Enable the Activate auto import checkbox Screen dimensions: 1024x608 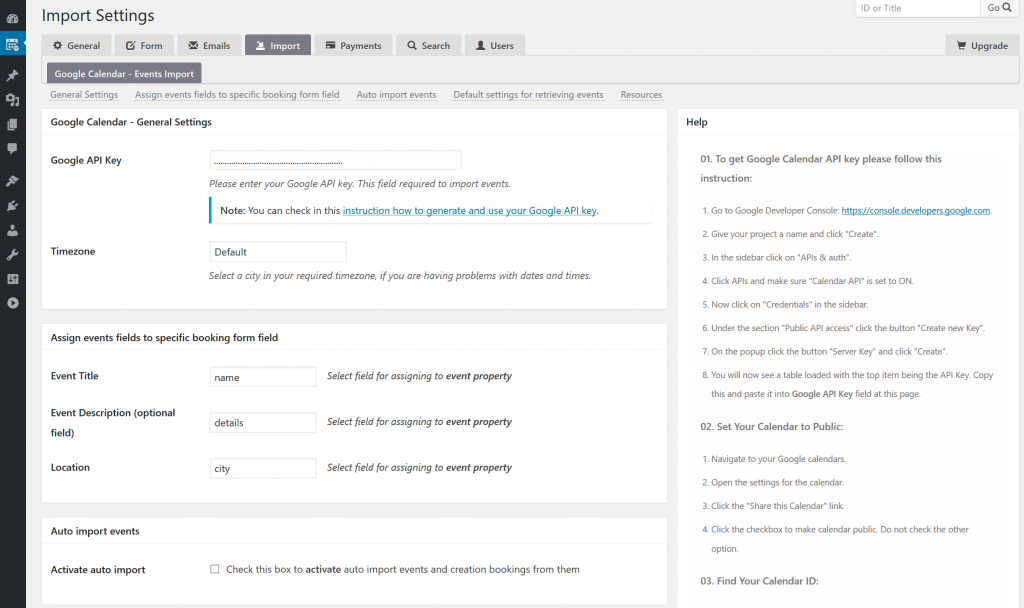coord(214,568)
